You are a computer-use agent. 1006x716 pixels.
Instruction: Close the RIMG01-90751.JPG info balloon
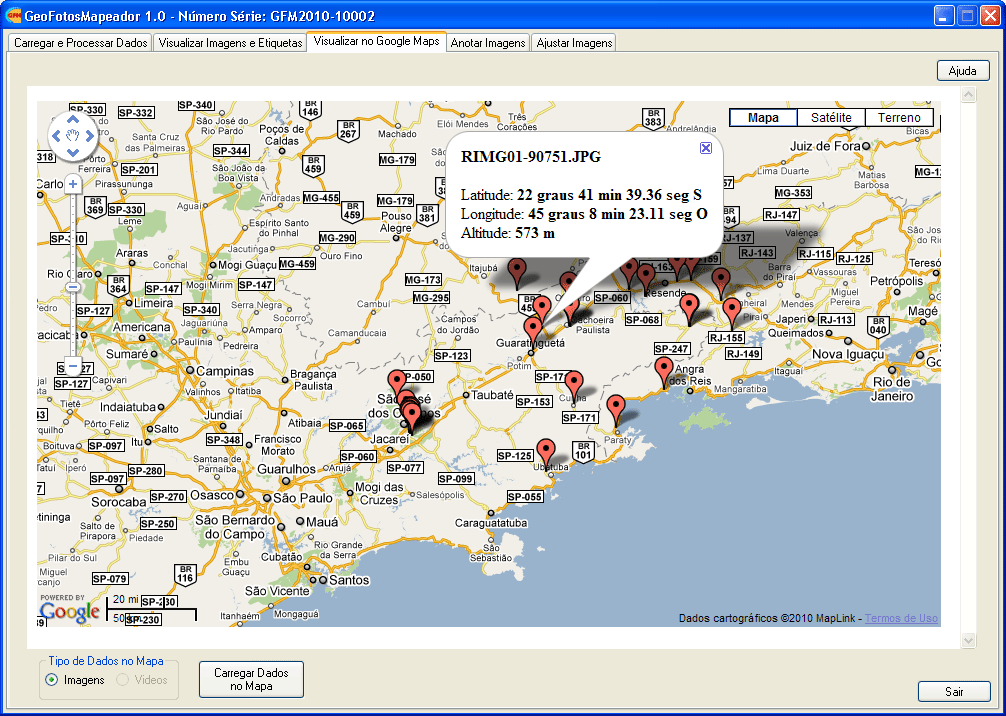click(x=706, y=148)
